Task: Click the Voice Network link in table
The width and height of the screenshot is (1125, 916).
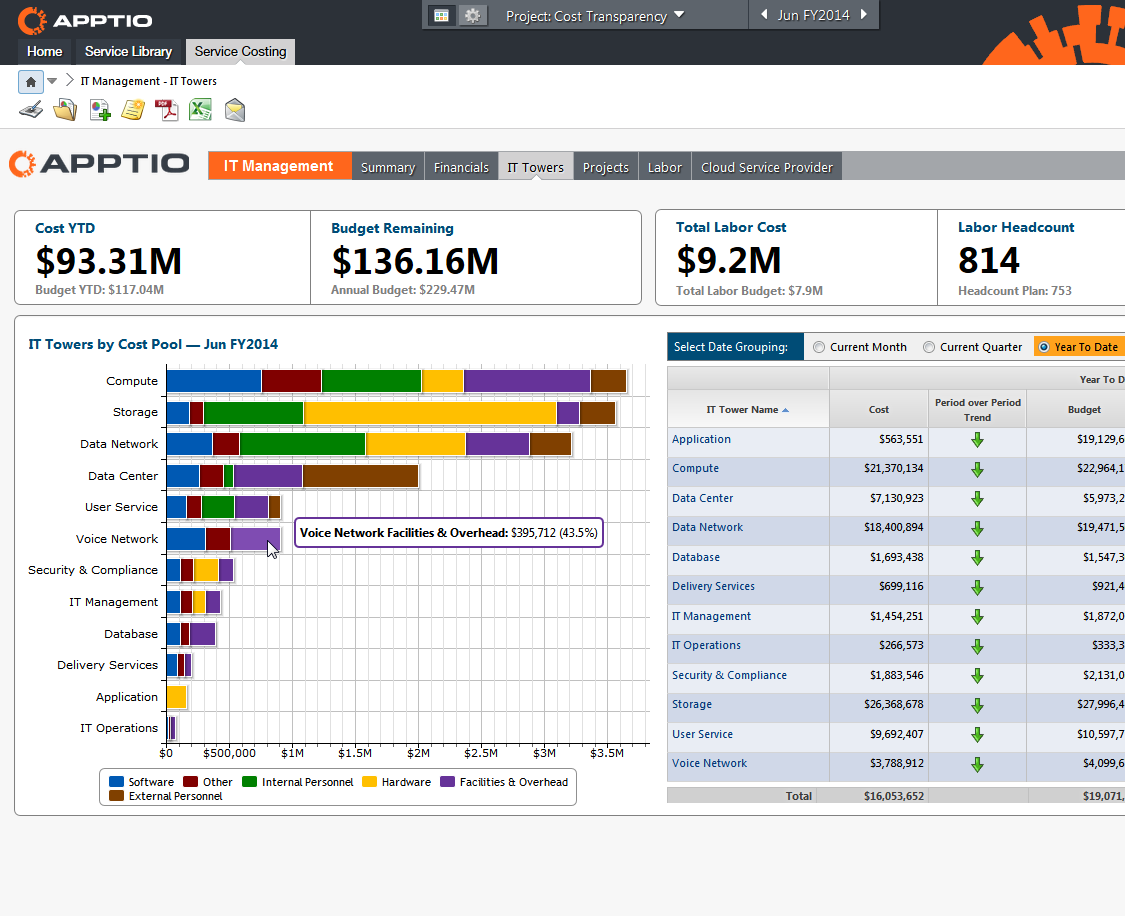Action: click(x=709, y=763)
